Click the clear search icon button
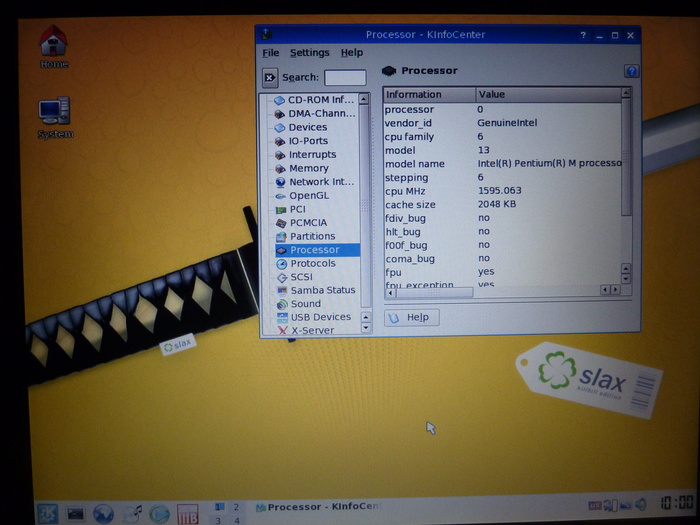 [270, 78]
